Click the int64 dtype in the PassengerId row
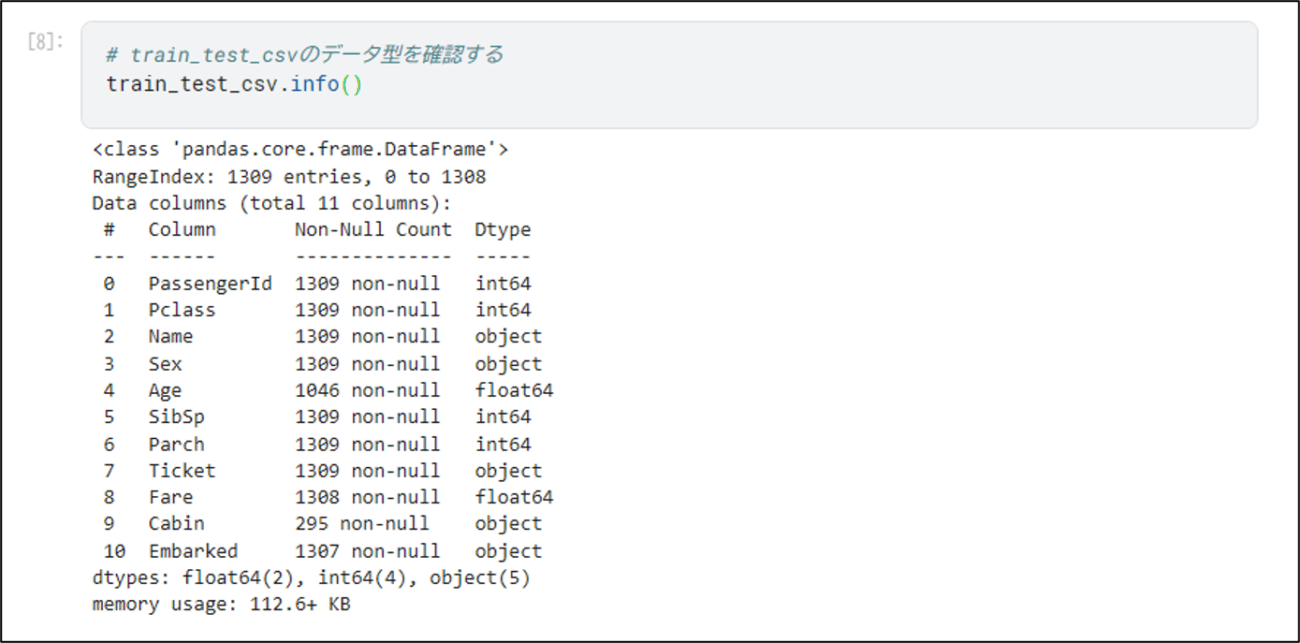 (x=503, y=284)
